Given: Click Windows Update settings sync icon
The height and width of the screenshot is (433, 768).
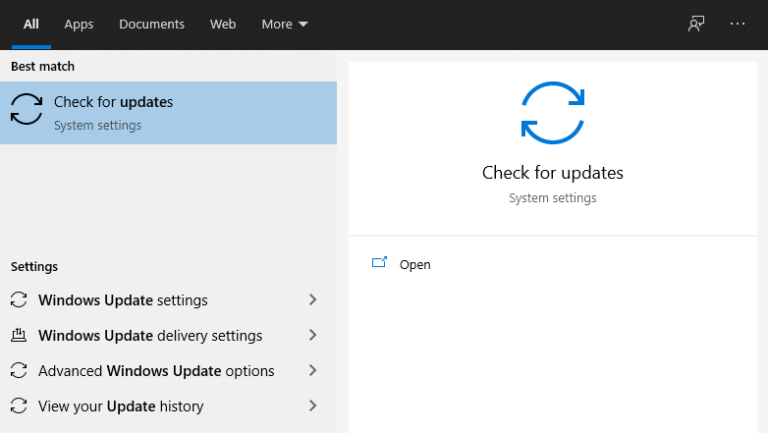Looking at the screenshot, I should [x=19, y=300].
